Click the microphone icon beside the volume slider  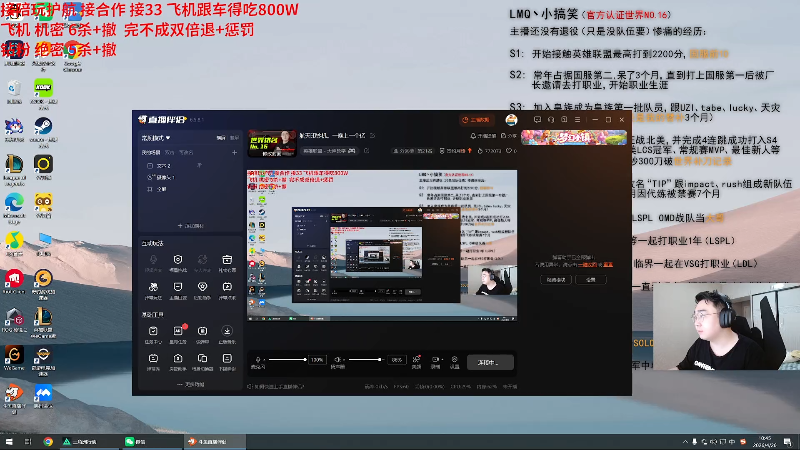point(258,360)
